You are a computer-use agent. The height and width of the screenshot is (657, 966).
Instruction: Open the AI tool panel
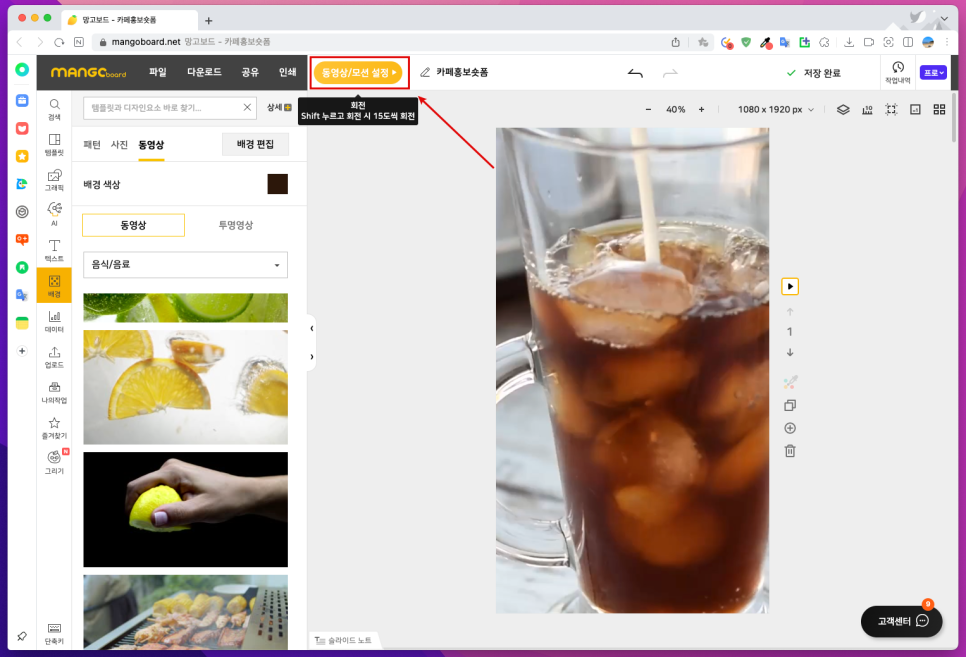(x=54, y=214)
